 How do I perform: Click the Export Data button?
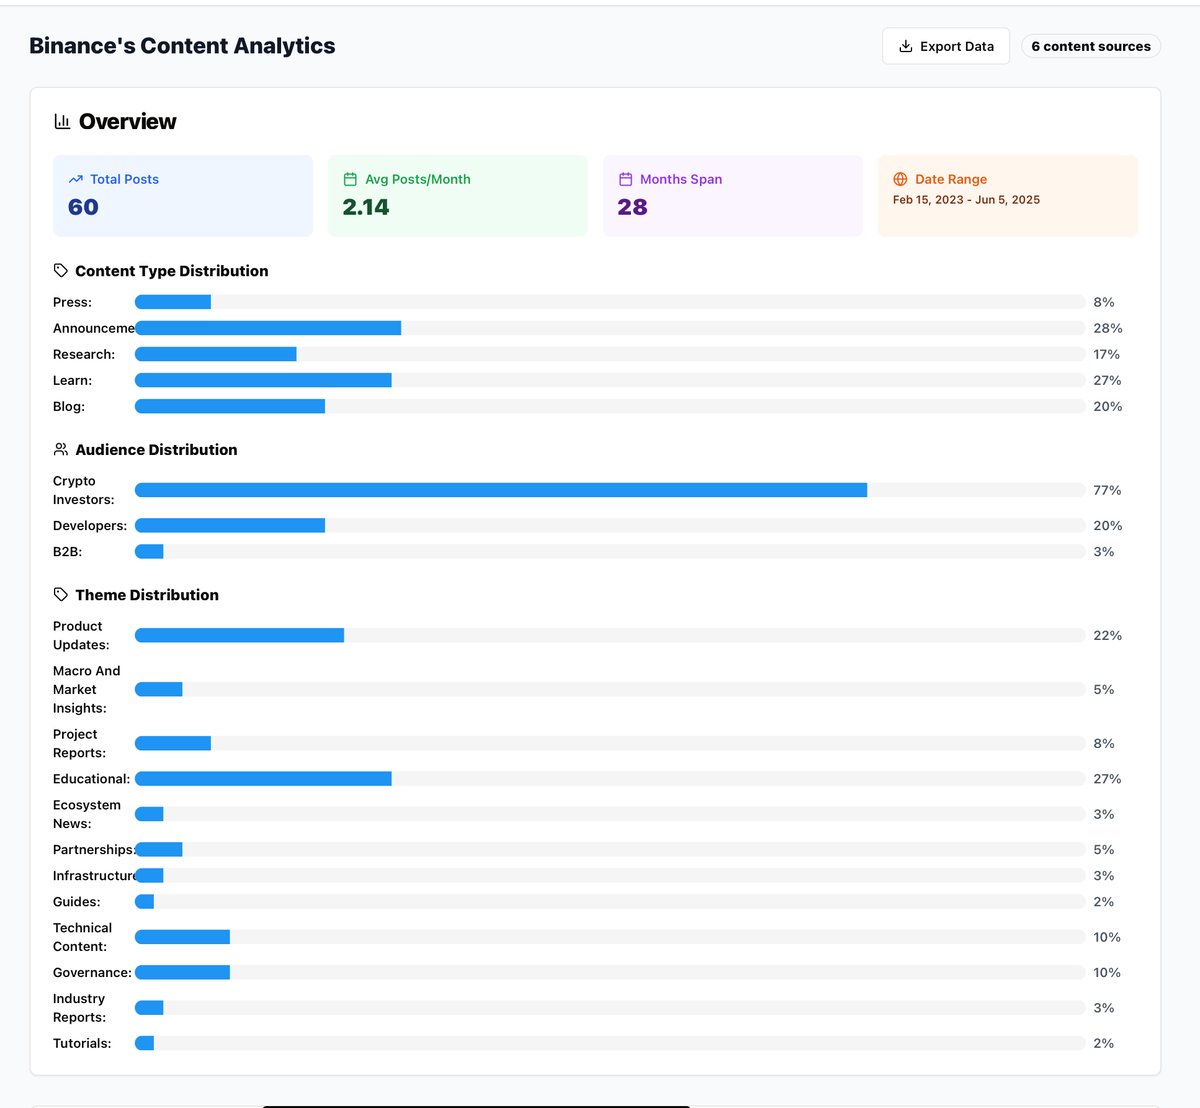[x=946, y=46]
